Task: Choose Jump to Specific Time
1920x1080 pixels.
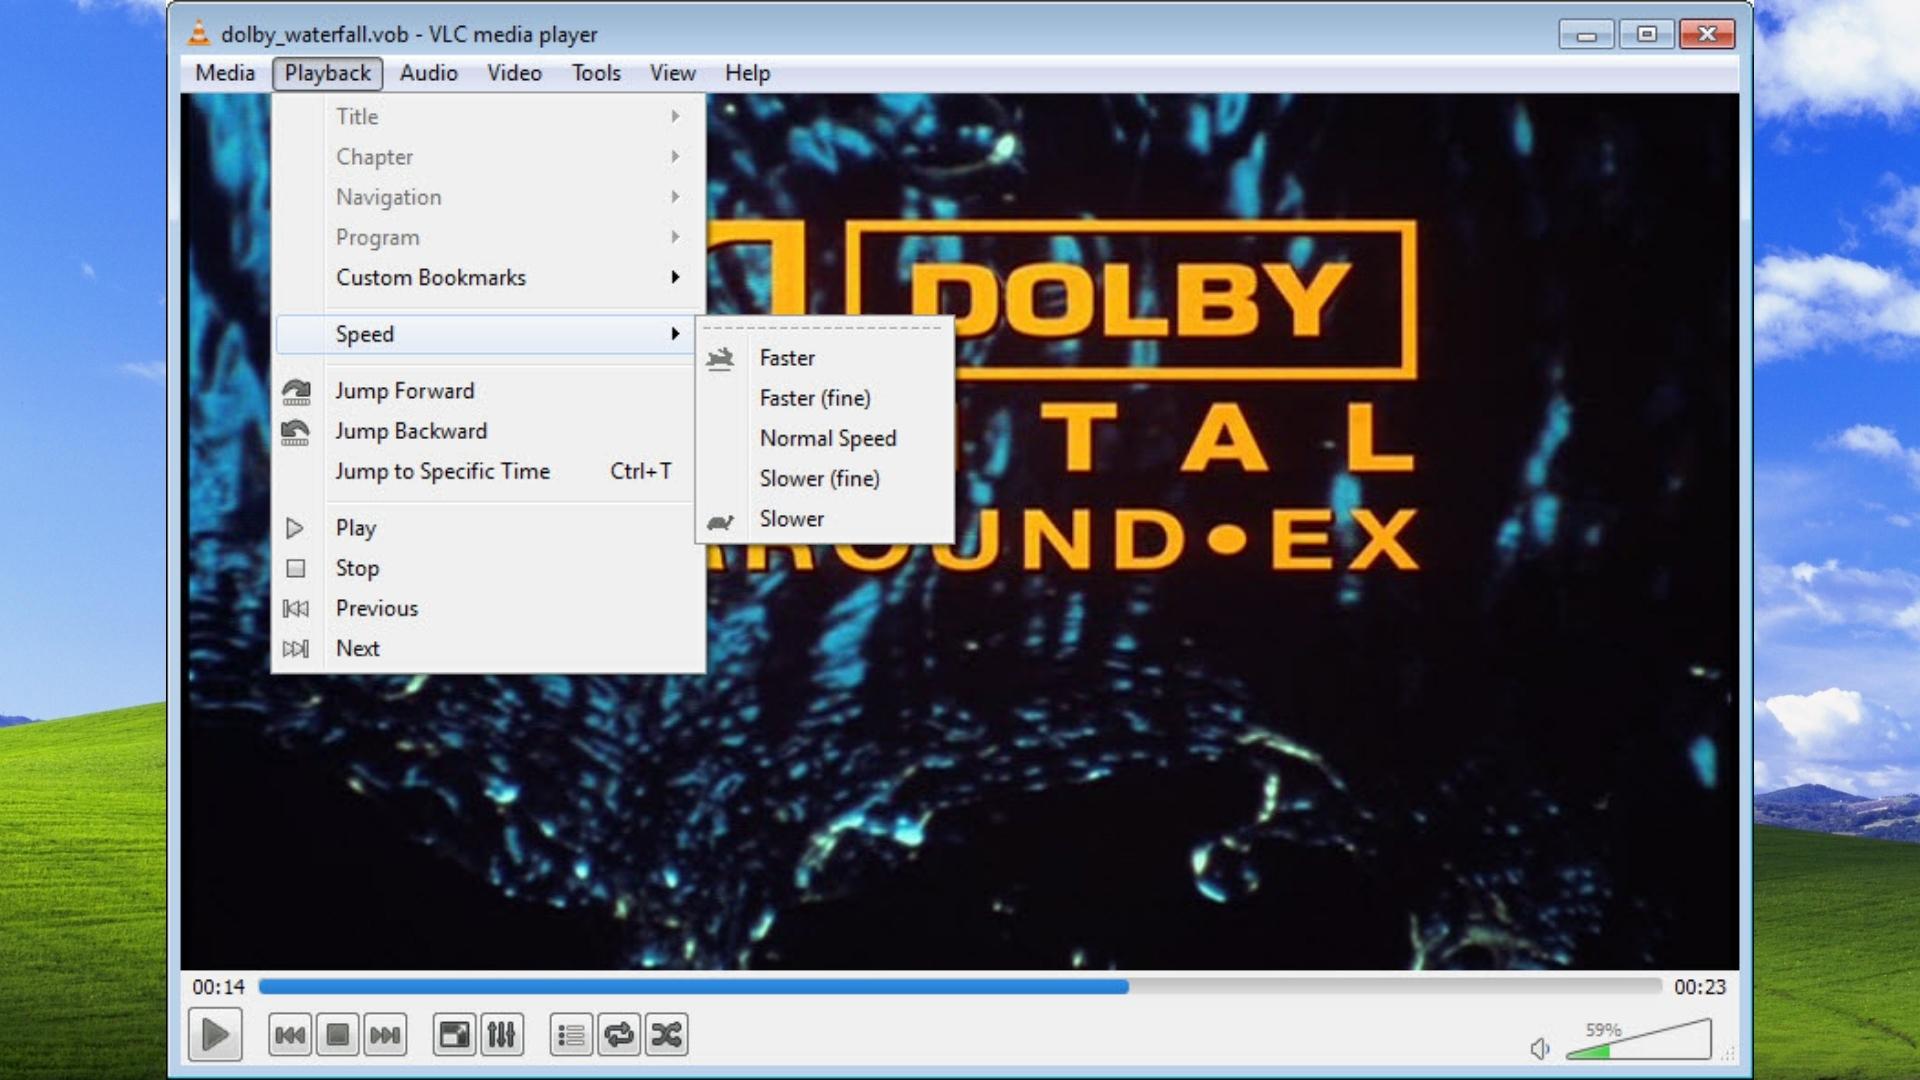Action: 488,471
